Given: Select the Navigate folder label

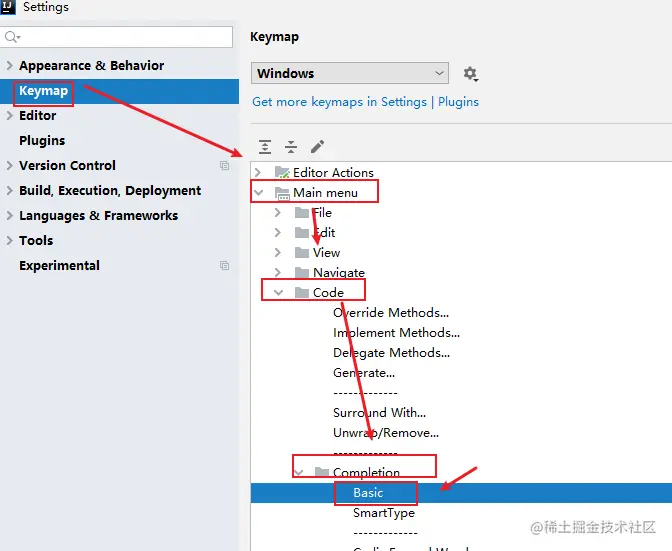Looking at the screenshot, I should [x=339, y=273].
